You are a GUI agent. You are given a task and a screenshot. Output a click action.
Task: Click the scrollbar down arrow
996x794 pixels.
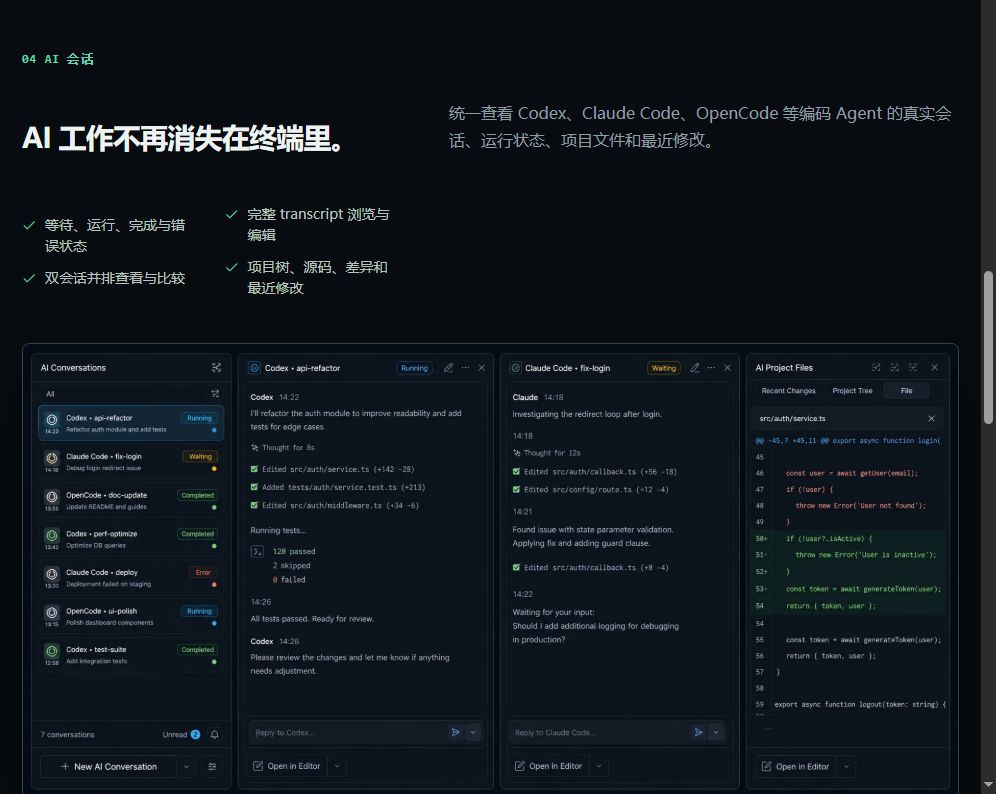click(x=988, y=786)
